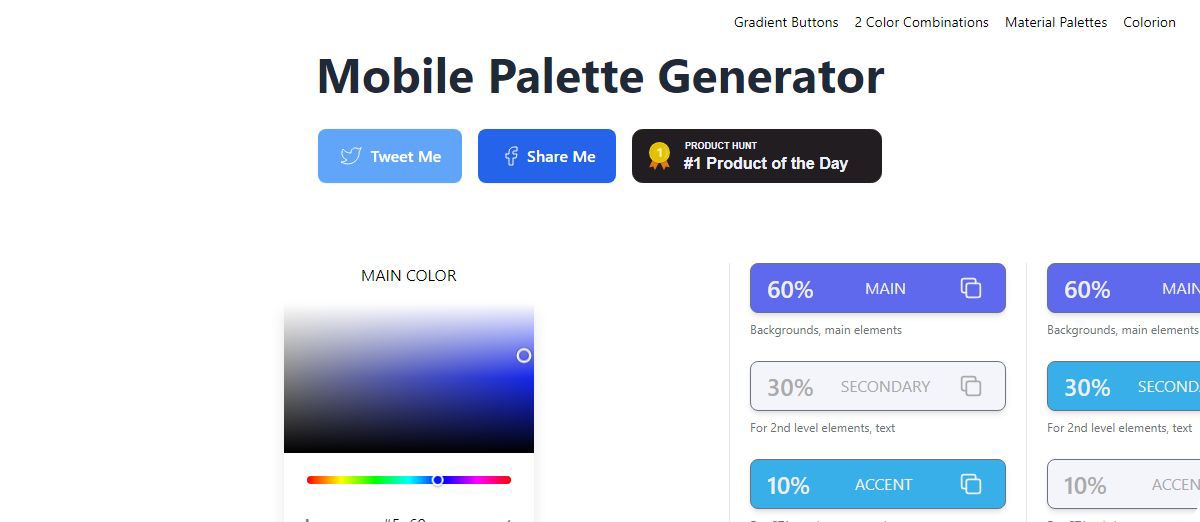The image size is (1200, 522).
Task: Click the Tweet Me button
Action: click(x=390, y=156)
